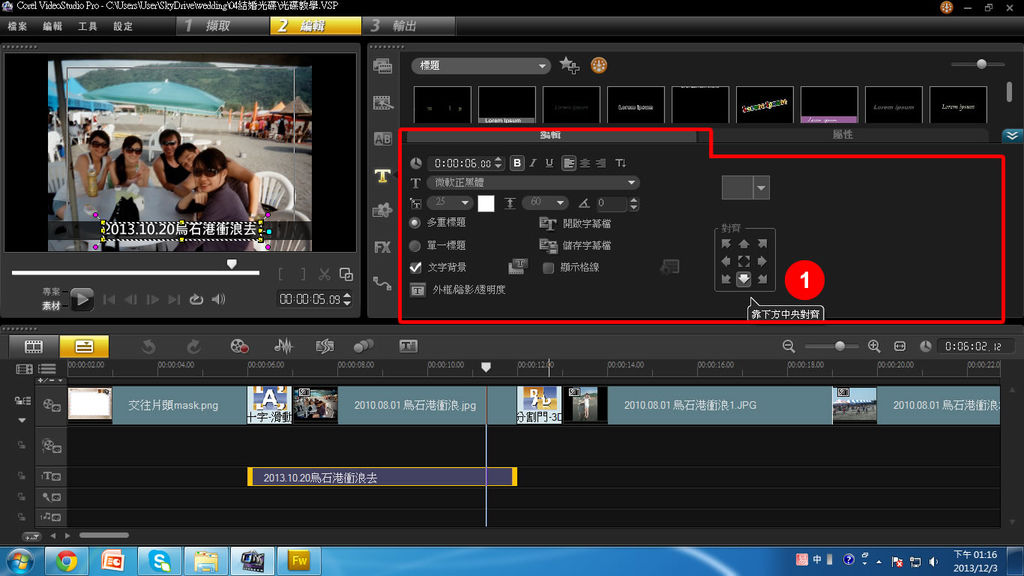Open the Path library icon

383,283
